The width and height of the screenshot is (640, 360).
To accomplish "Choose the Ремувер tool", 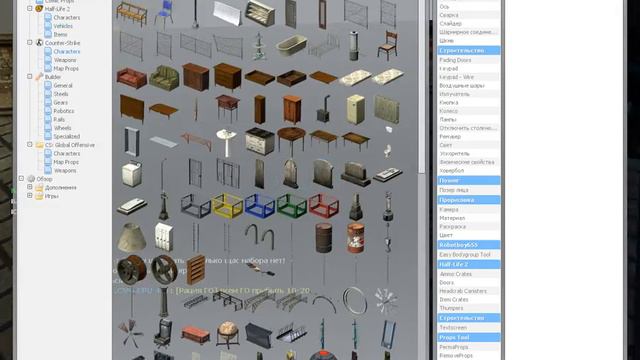I will click(x=469, y=137).
